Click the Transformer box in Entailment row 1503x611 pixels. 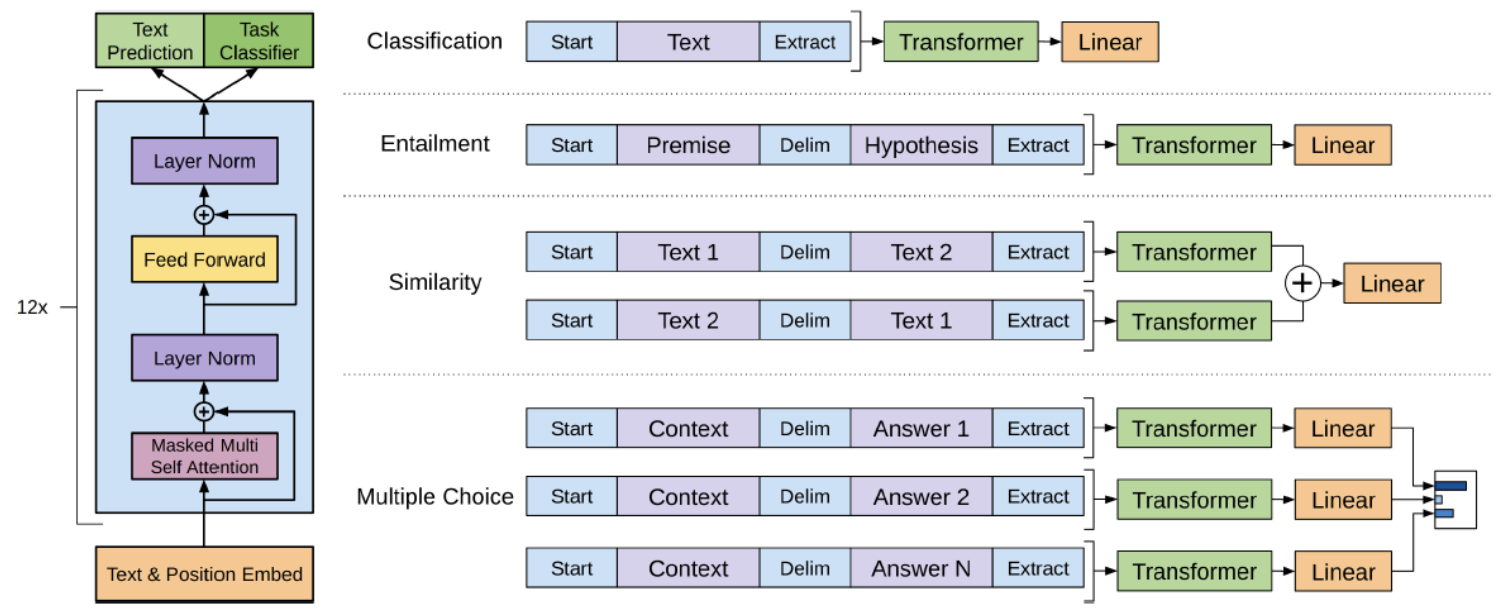[1194, 145]
